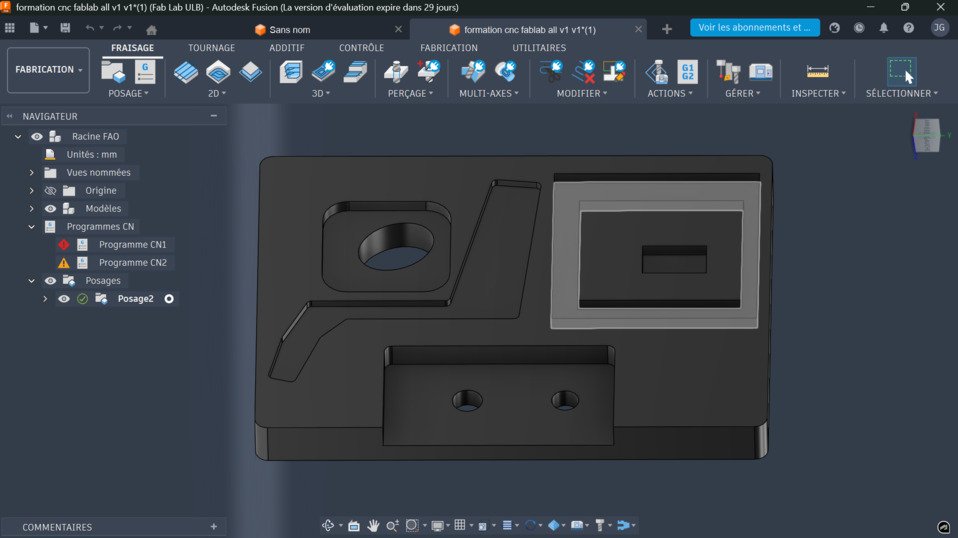Switch to the ADDITIF tab
Viewport: 958px width, 538px height.
[x=287, y=48]
